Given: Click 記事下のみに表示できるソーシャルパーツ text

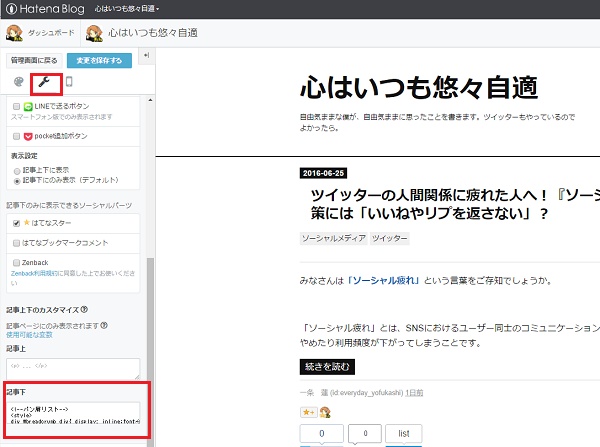Looking at the screenshot, I should [x=69, y=206].
